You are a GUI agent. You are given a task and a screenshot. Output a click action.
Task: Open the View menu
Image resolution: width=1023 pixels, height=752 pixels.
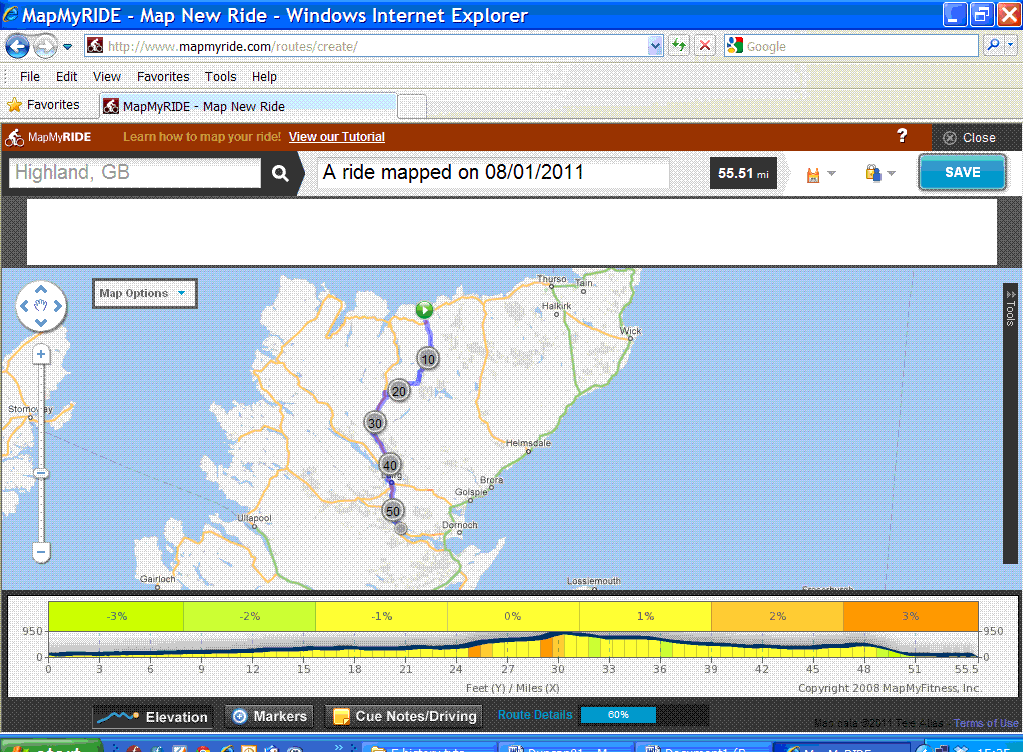coord(106,76)
